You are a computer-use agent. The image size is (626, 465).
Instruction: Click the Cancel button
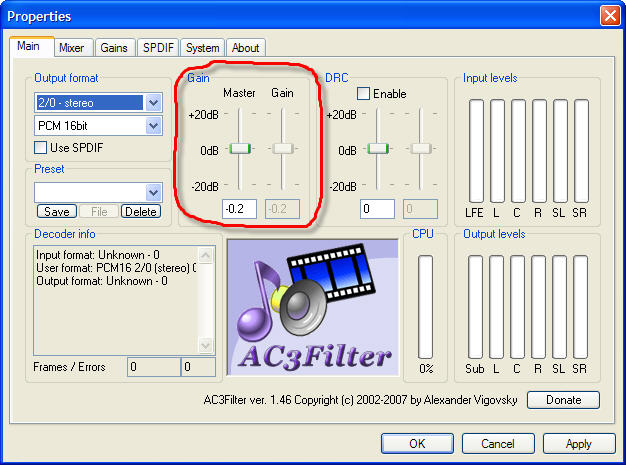coord(498,443)
